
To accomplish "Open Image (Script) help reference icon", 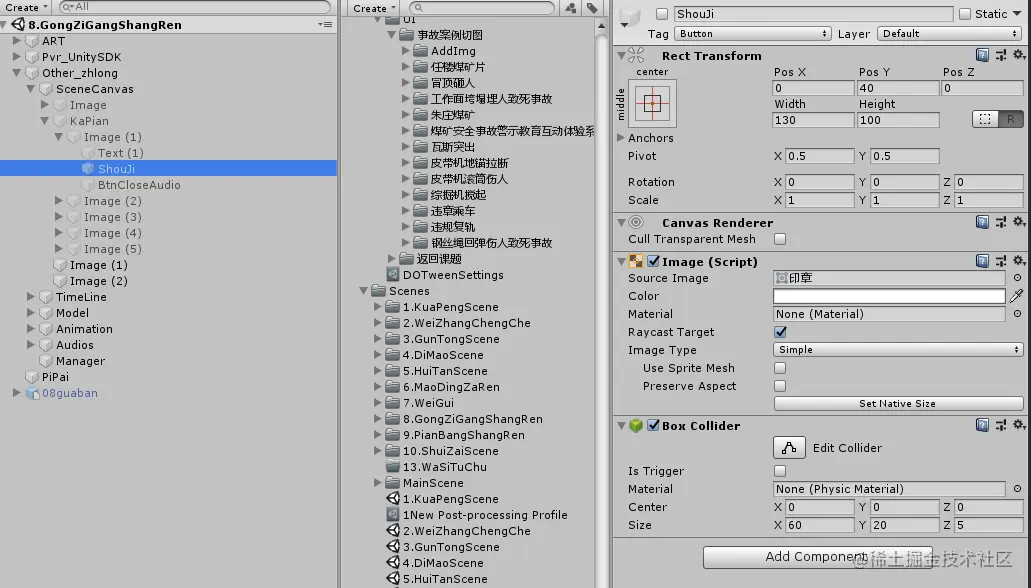I will [x=982, y=261].
